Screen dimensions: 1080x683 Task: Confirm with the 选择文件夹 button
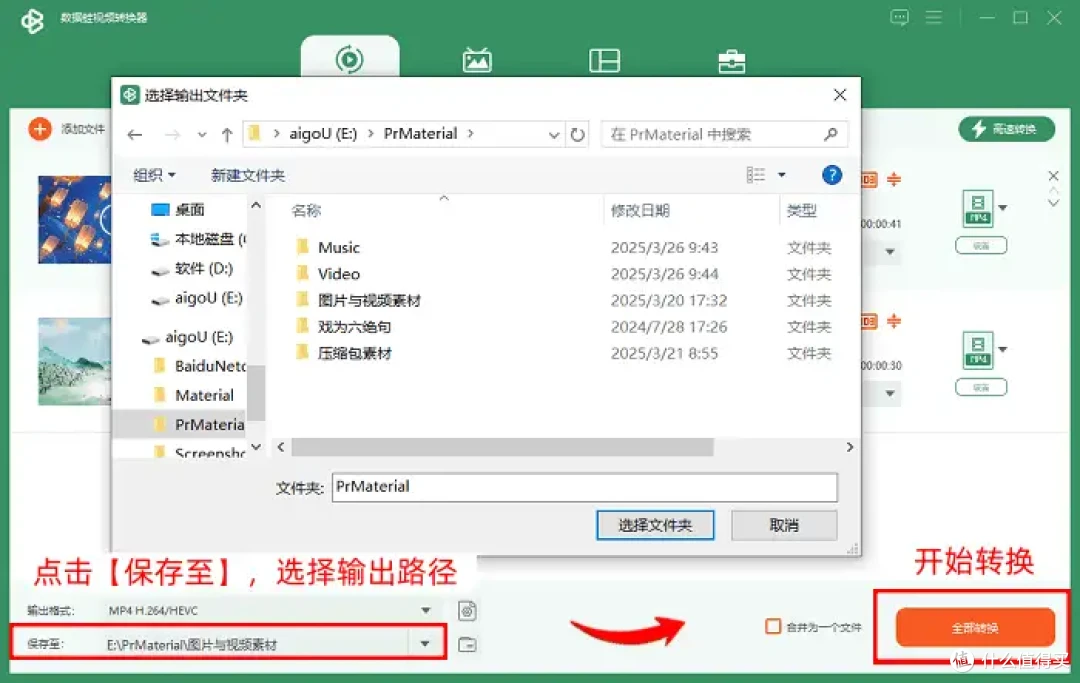[x=654, y=525]
